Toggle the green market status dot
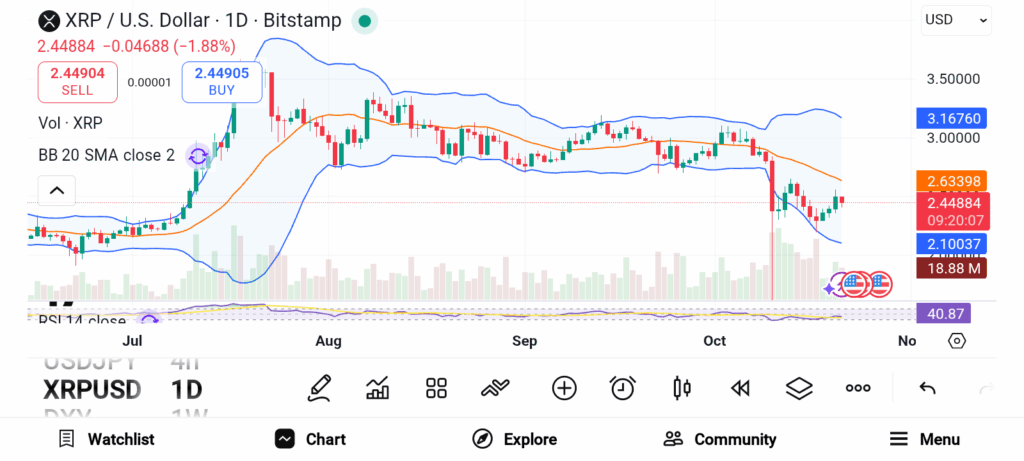The image size is (1024, 461). [365, 21]
